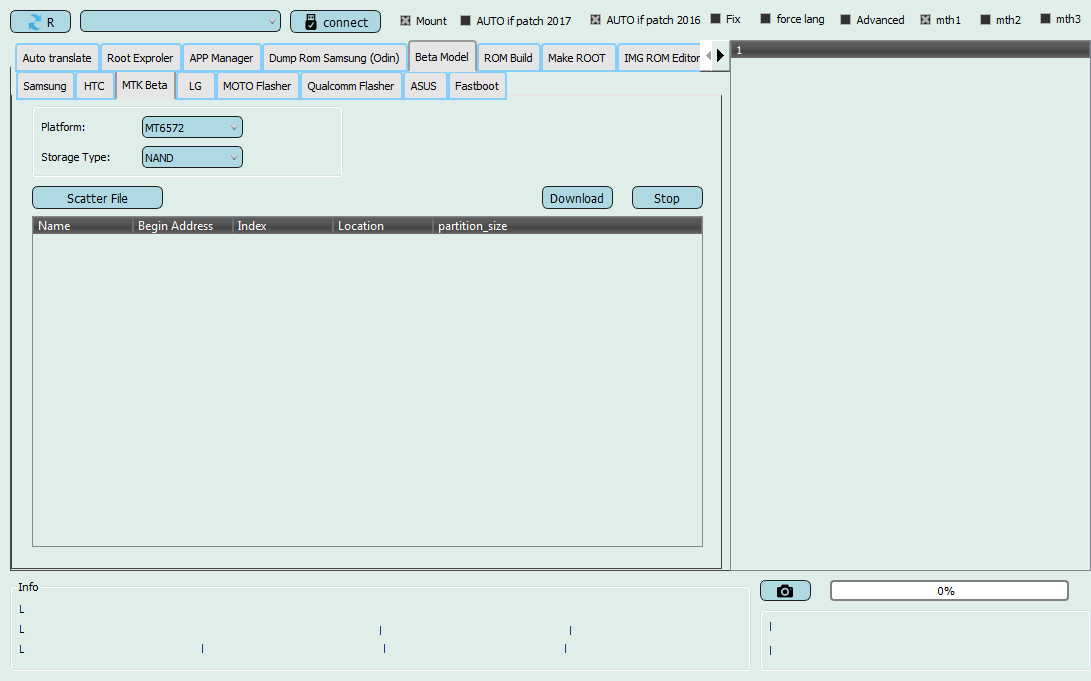Click the Scatter File button
This screenshot has height=681, width=1091.
tap(97, 198)
